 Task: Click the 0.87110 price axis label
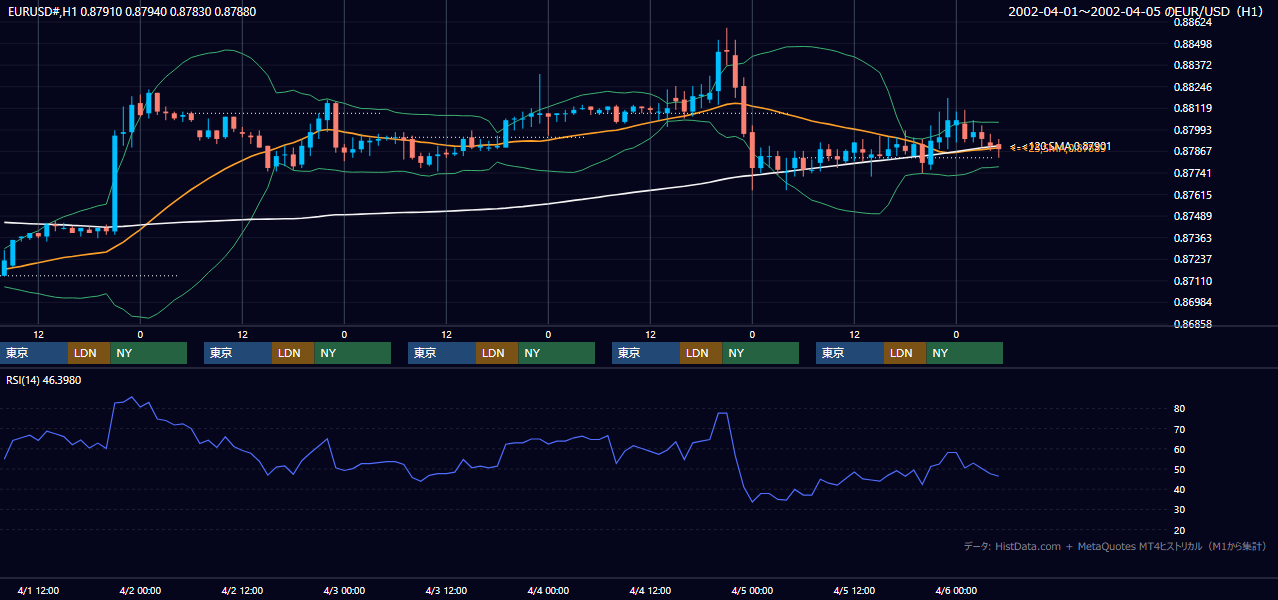[x=1192, y=281]
